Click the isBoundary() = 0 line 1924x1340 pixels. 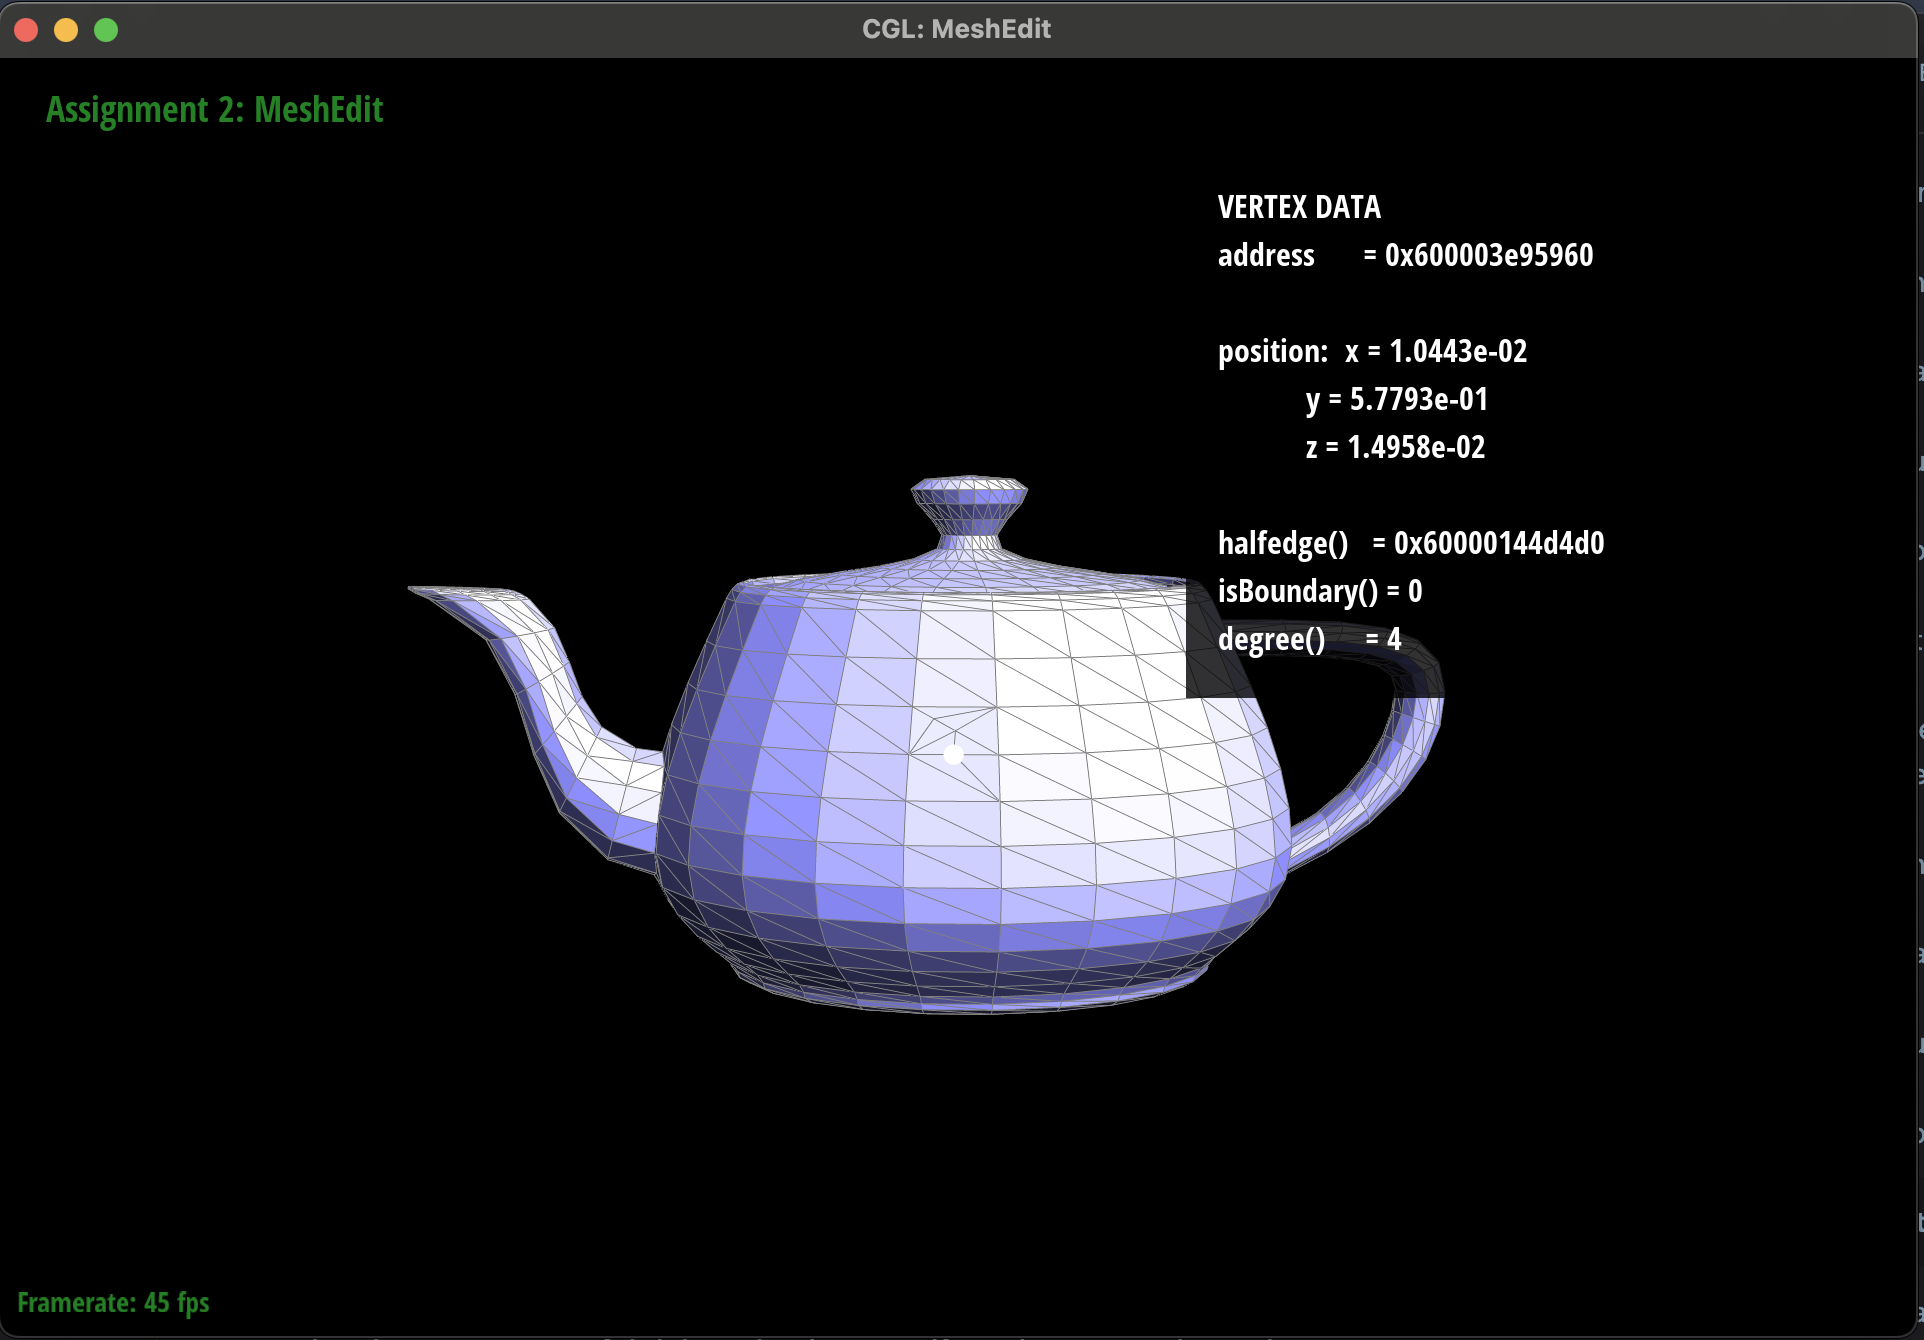tap(1319, 591)
